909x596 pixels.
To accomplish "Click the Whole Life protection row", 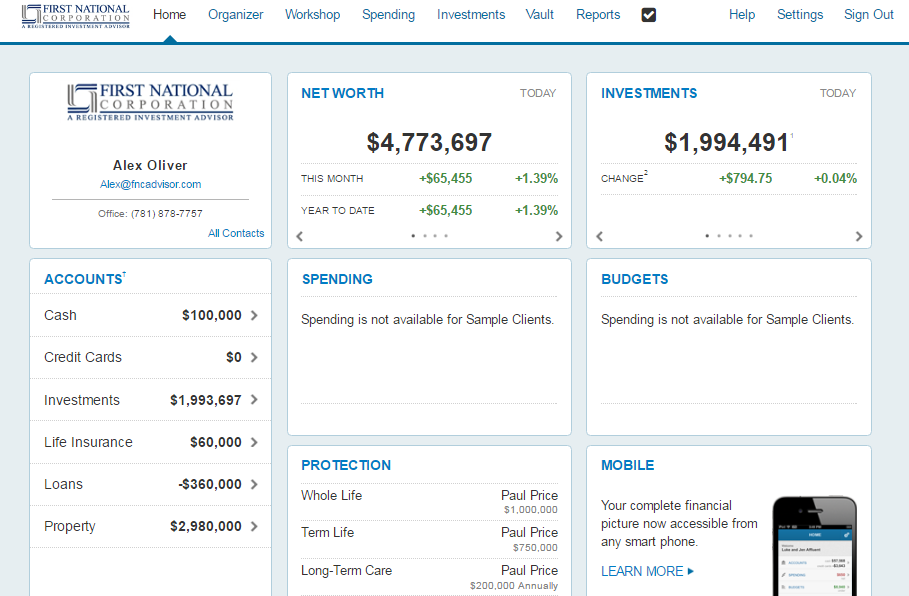I will 429,502.
